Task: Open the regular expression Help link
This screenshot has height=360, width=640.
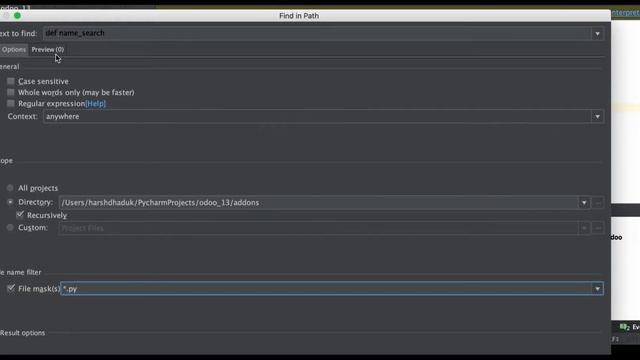Action: pyautogui.click(x=96, y=104)
